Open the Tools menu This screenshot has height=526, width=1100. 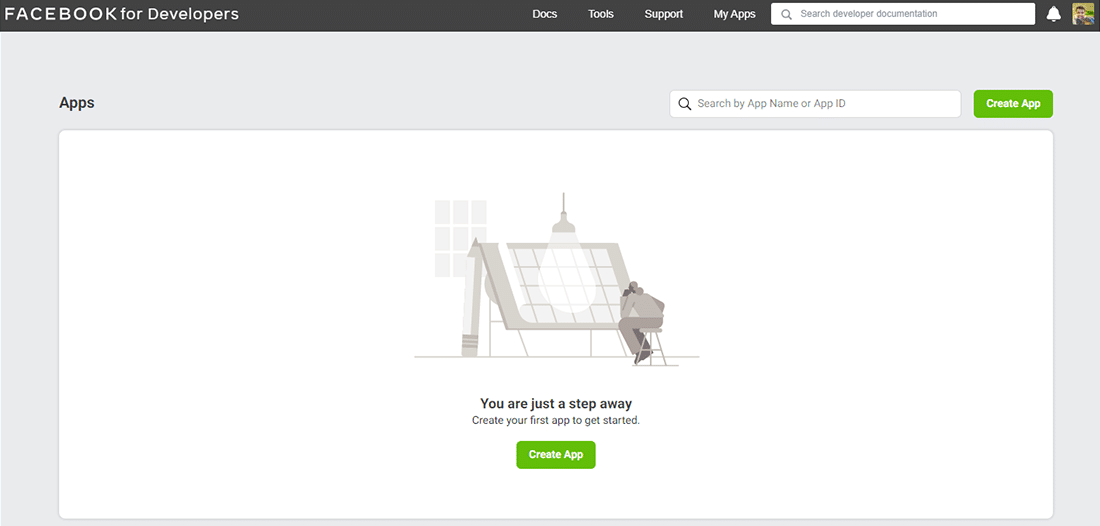click(x=601, y=14)
